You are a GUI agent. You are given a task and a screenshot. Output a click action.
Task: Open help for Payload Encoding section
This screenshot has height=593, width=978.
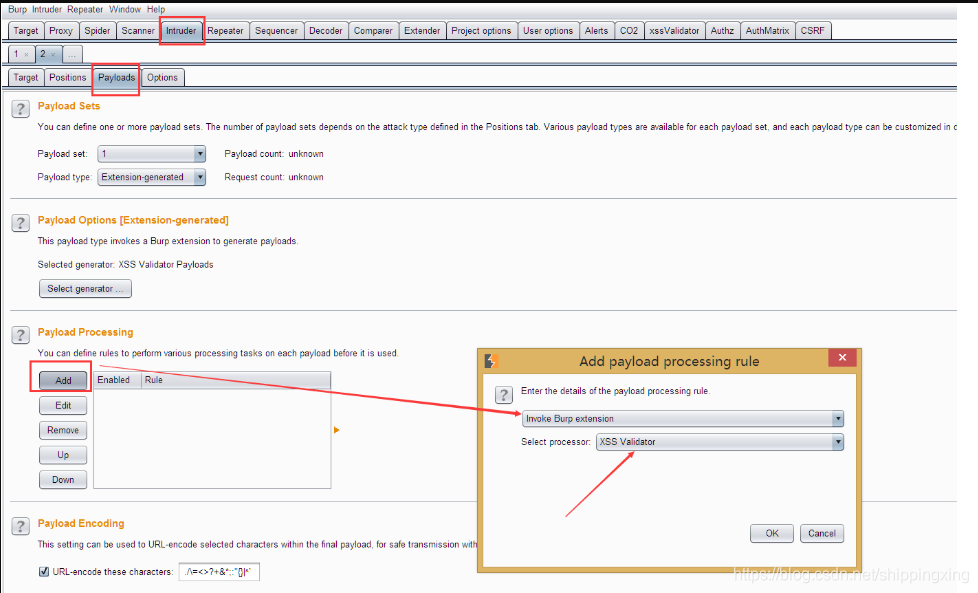pos(20,526)
